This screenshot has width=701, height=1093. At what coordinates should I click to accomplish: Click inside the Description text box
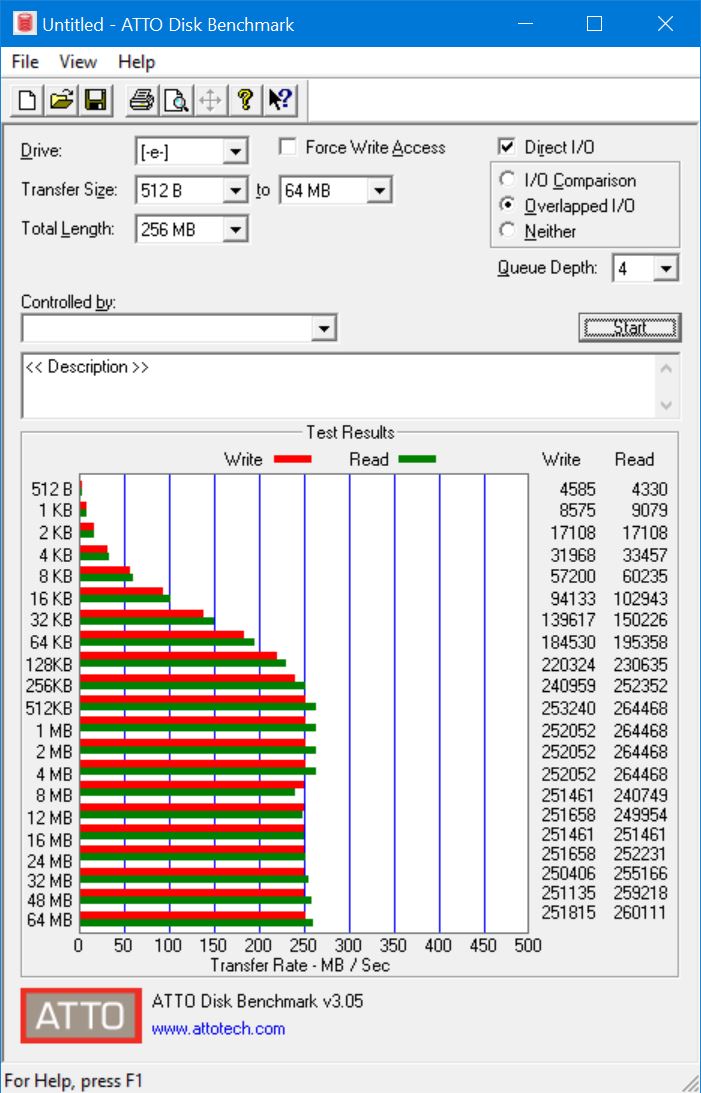click(x=340, y=385)
